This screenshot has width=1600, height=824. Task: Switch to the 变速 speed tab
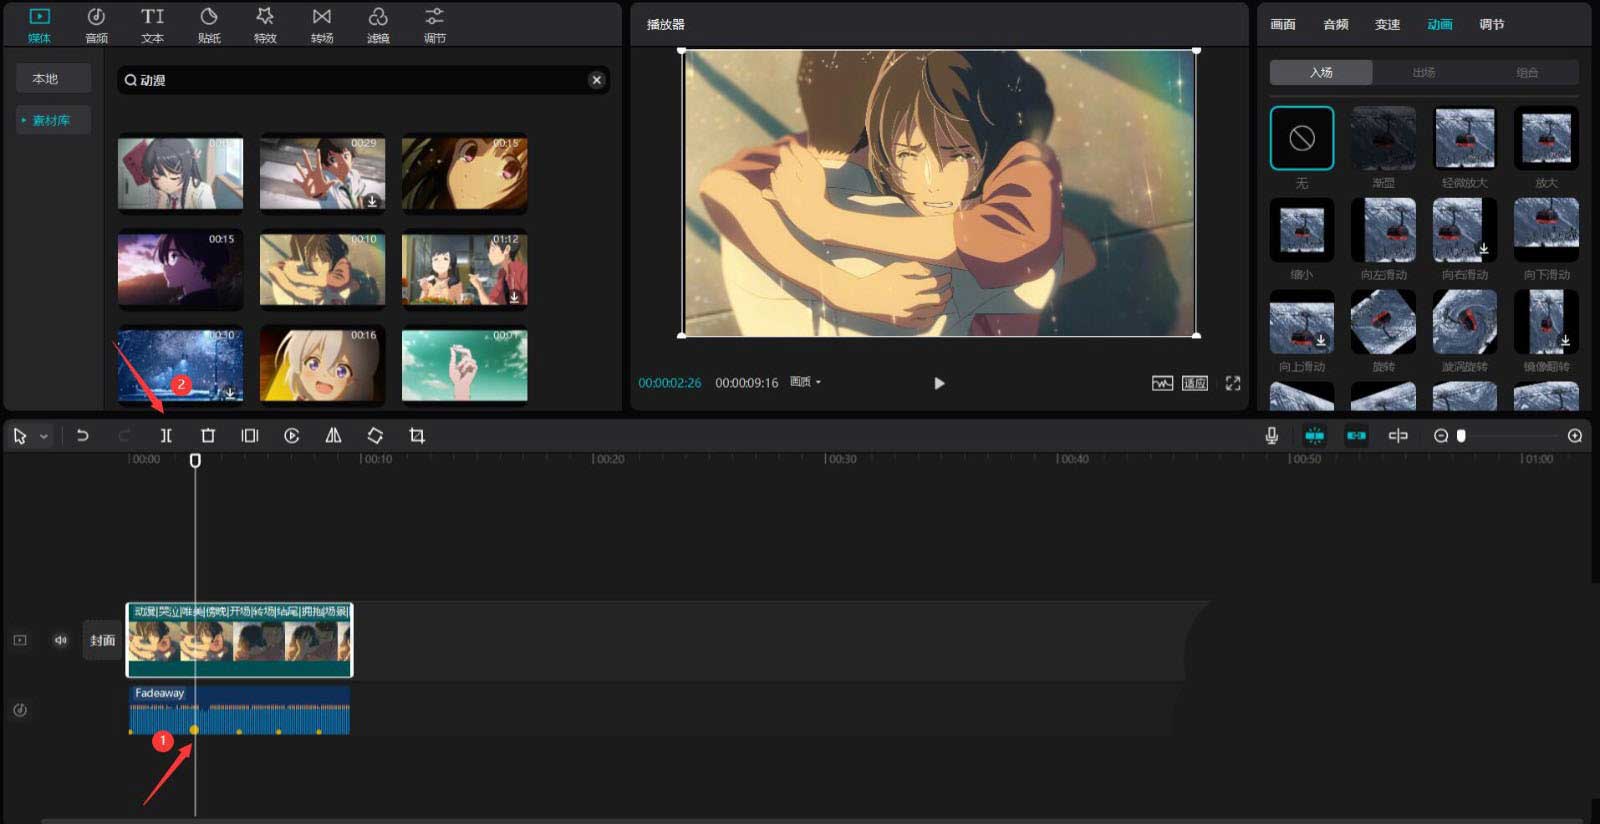(1387, 24)
